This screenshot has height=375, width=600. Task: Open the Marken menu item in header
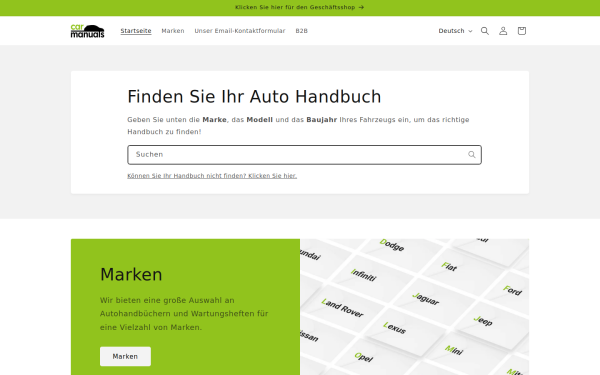point(173,31)
